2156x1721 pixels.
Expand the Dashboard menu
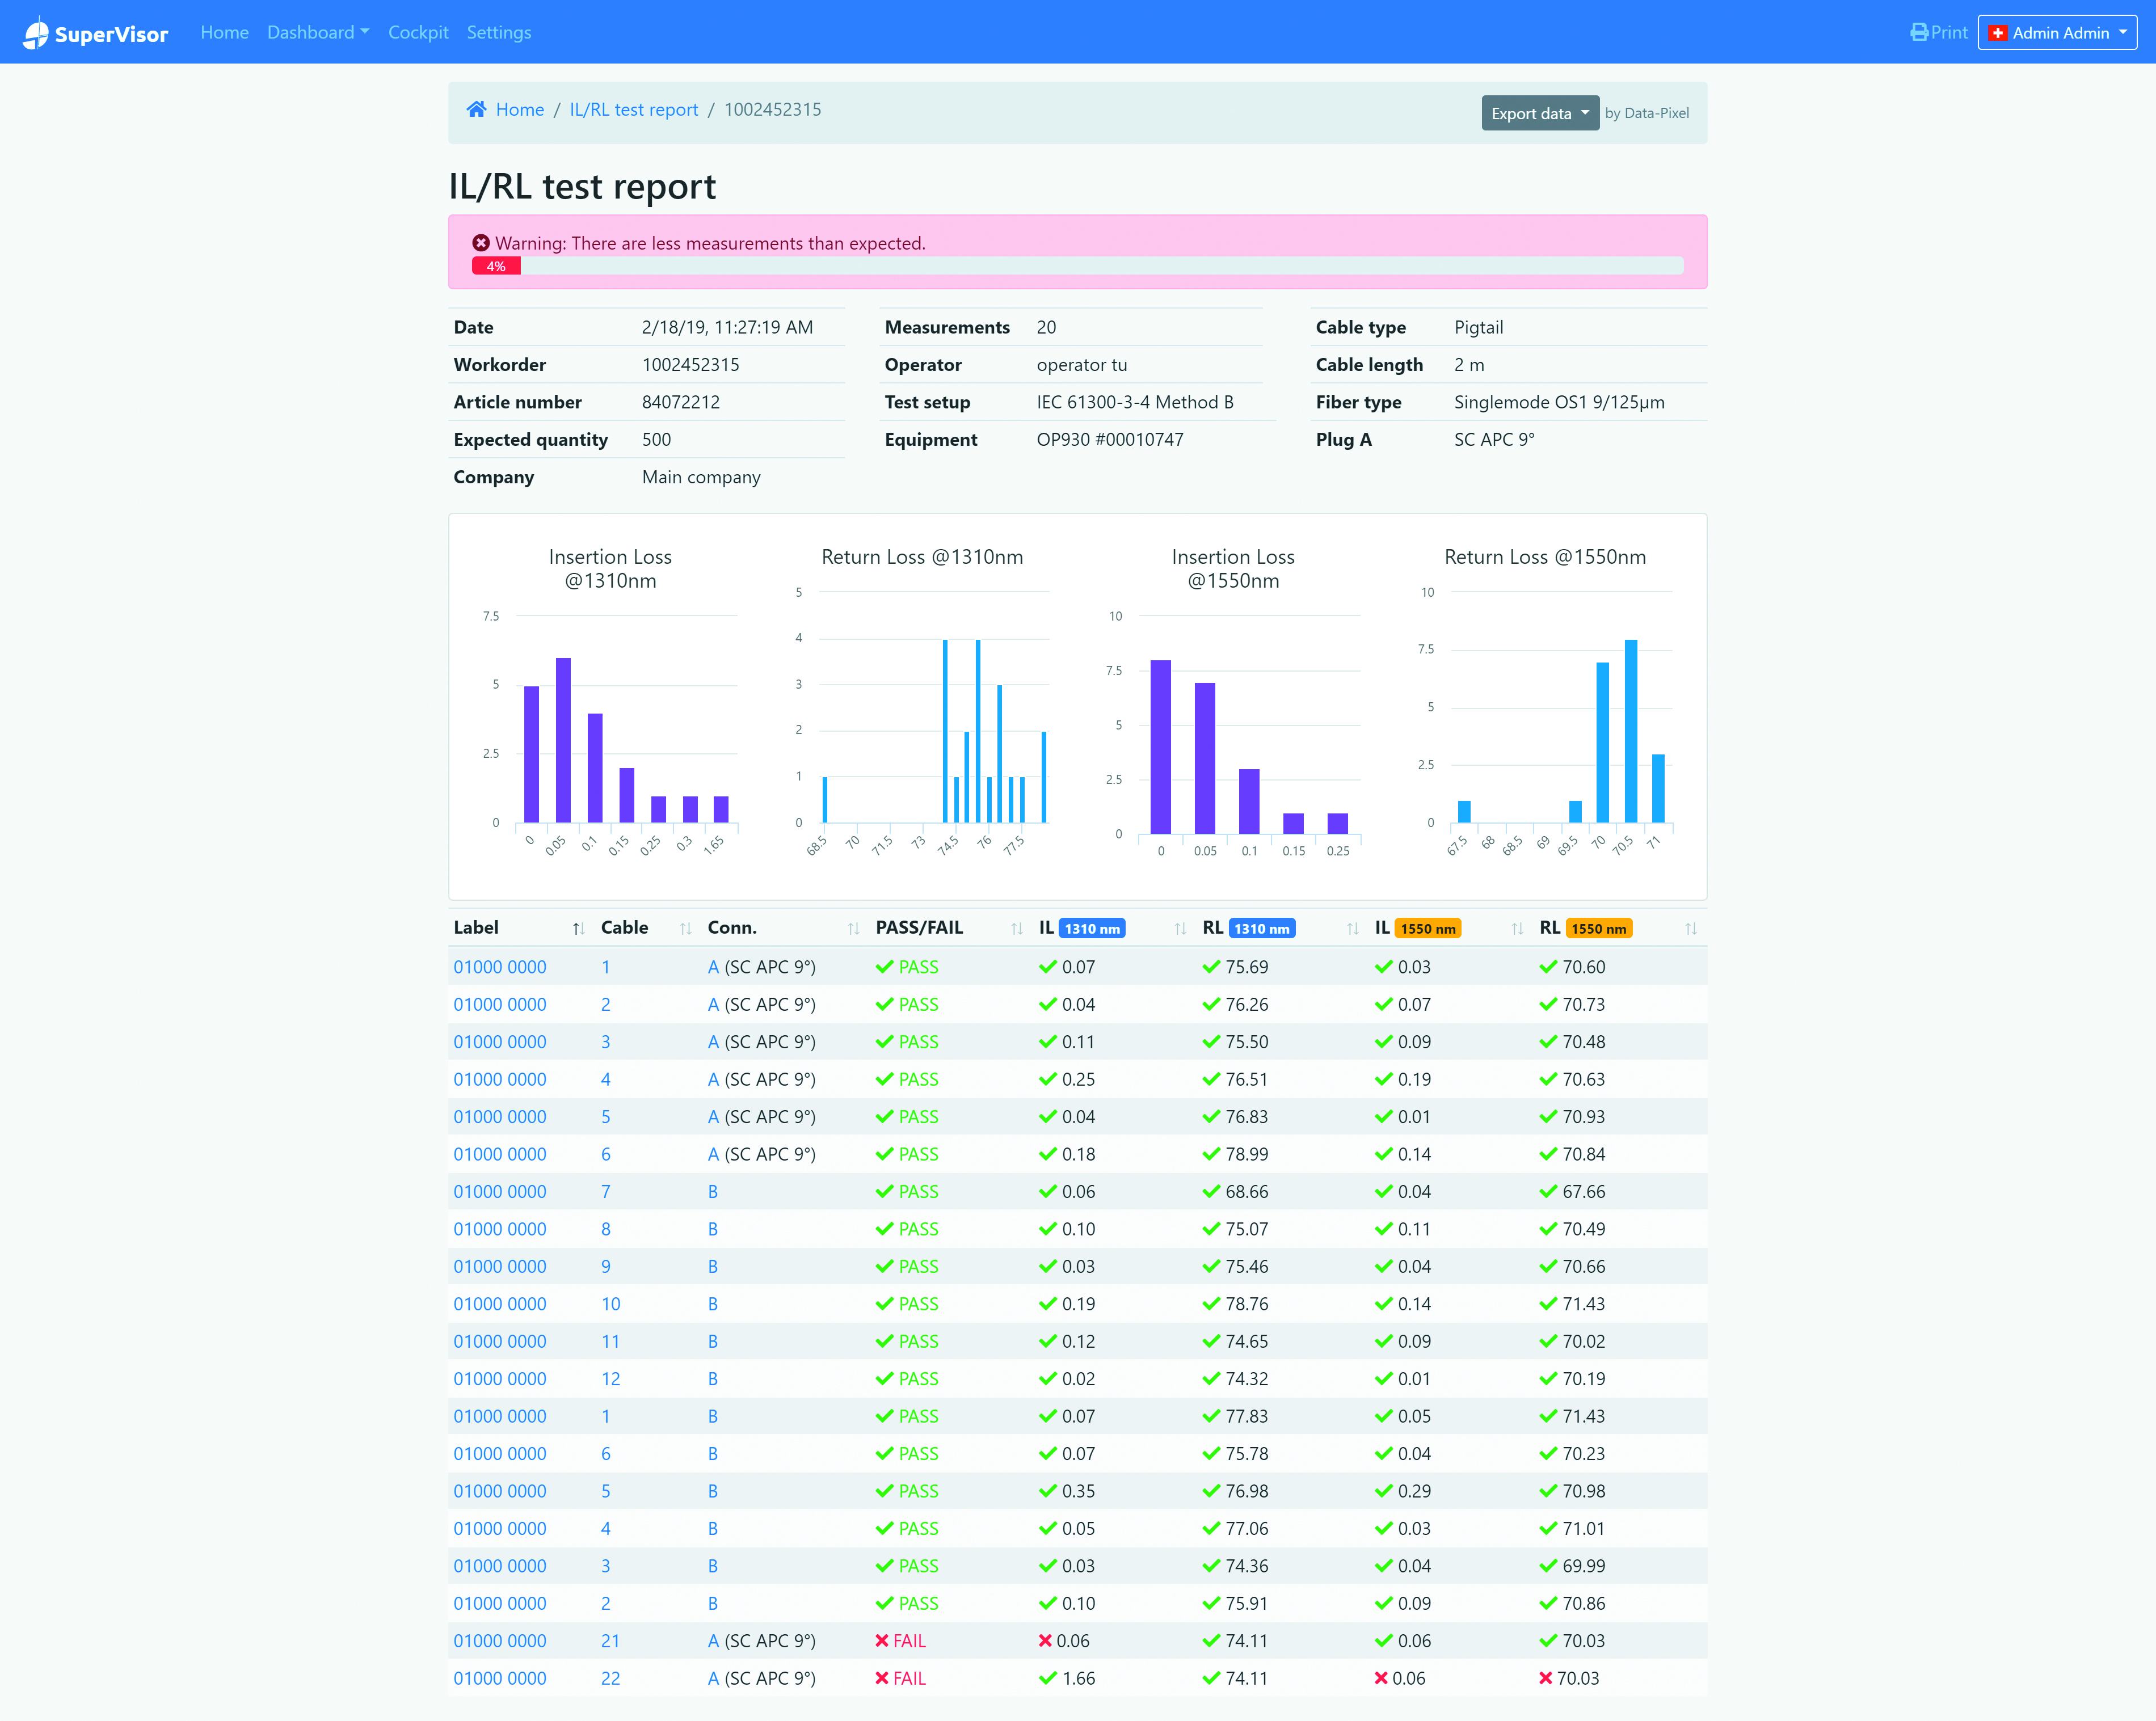click(x=318, y=32)
